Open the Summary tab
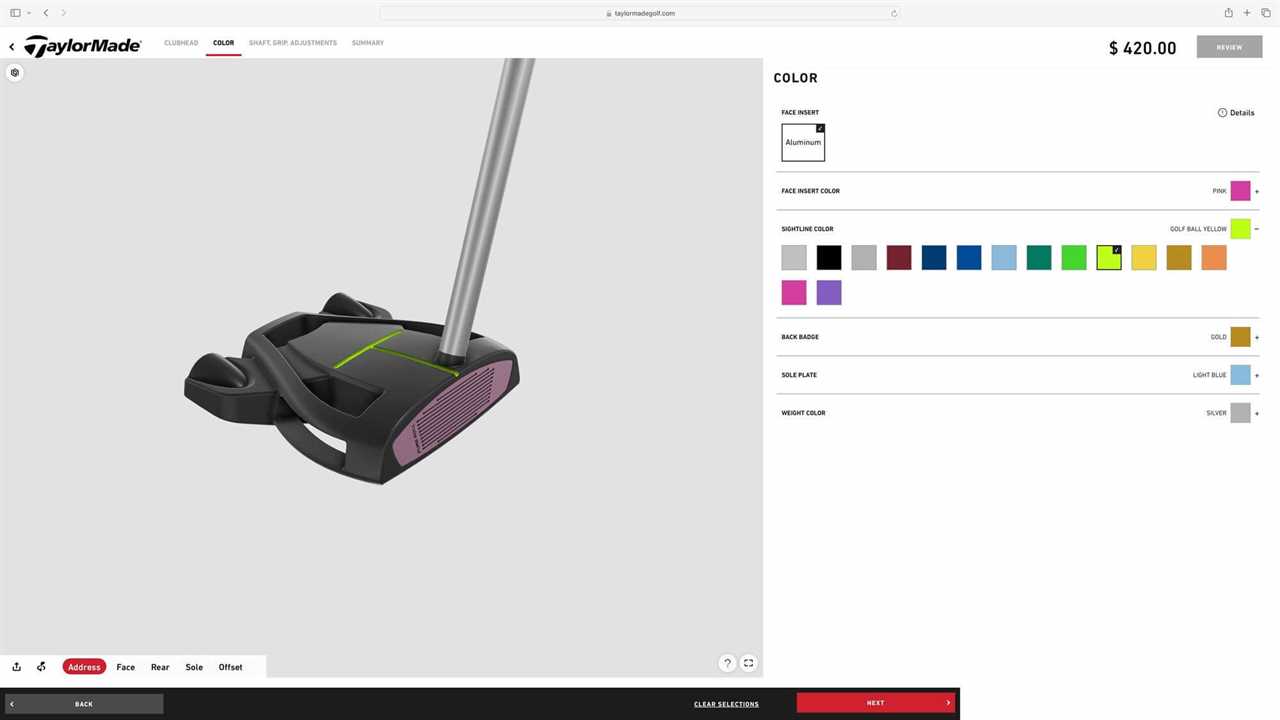This screenshot has height=720, width=1280. tap(368, 43)
